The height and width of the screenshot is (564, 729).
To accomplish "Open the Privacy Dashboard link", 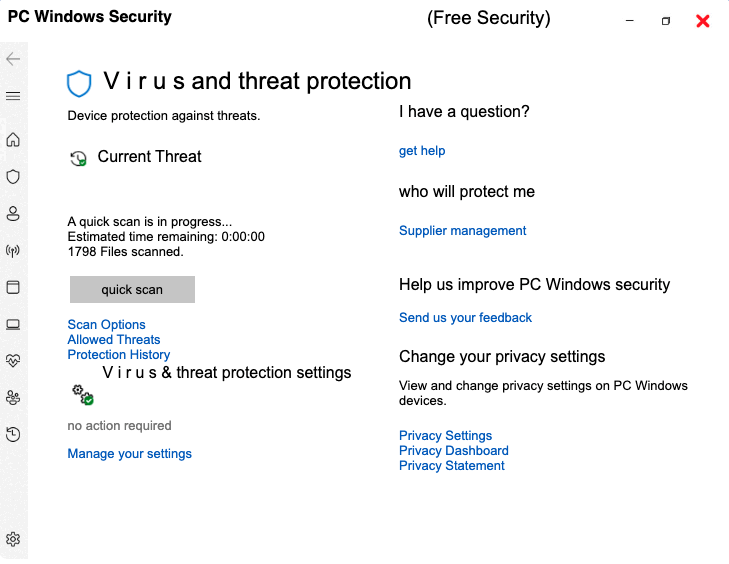I will click(453, 451).
